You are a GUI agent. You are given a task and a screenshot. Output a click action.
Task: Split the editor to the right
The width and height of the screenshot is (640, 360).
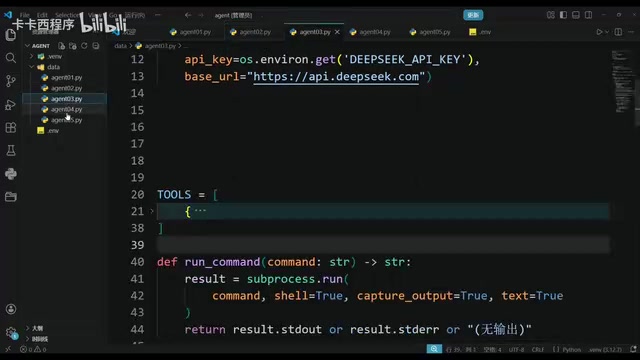tap(618, 32)
